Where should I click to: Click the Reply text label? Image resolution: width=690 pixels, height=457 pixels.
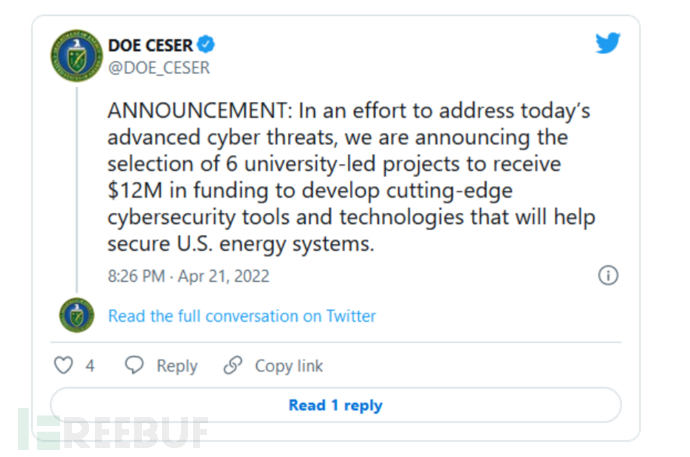[x=176, y=366]
